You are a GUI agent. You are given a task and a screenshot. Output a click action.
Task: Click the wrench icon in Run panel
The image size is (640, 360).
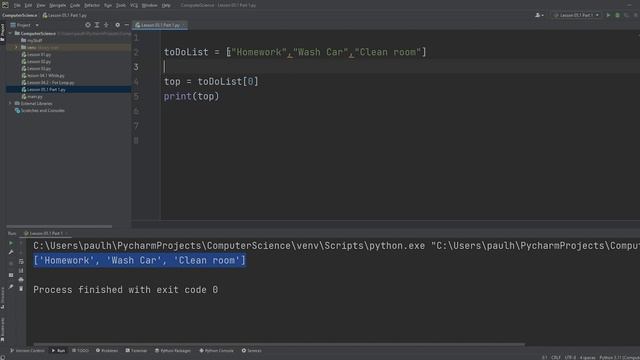coord(11,252)
